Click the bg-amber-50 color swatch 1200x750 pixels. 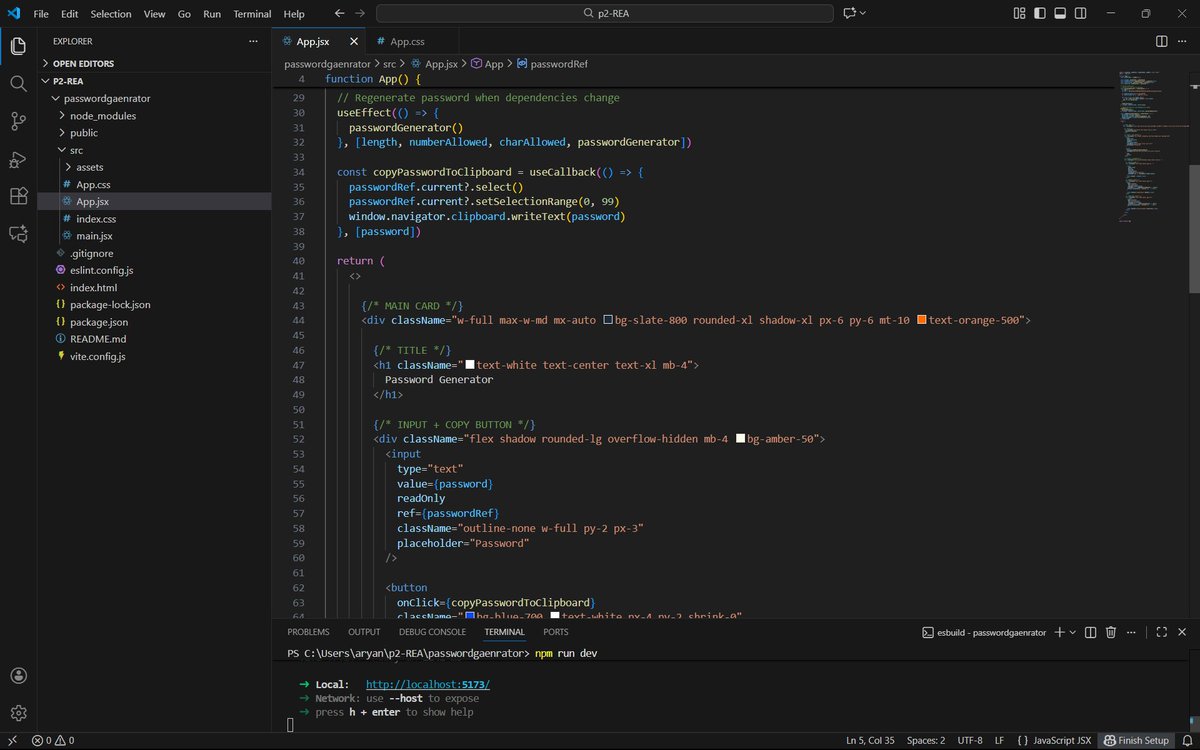pyautogui.click(x=740, y=439)
